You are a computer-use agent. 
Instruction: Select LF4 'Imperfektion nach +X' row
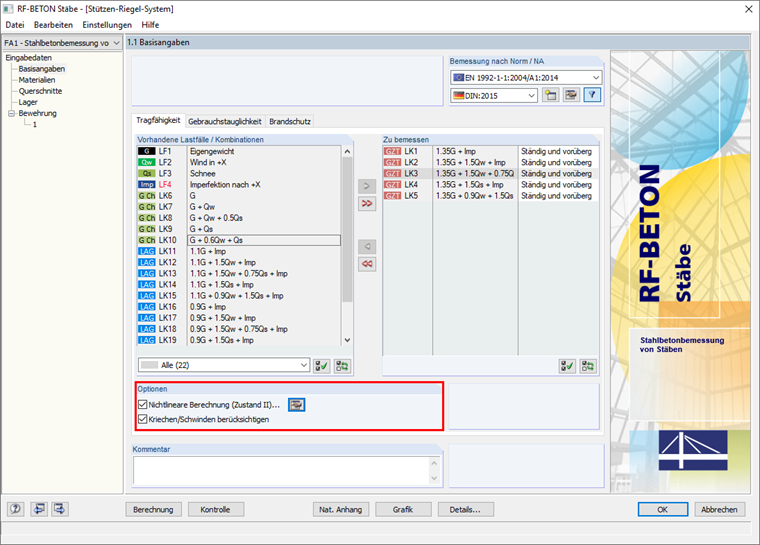click(x=239, y=185)
